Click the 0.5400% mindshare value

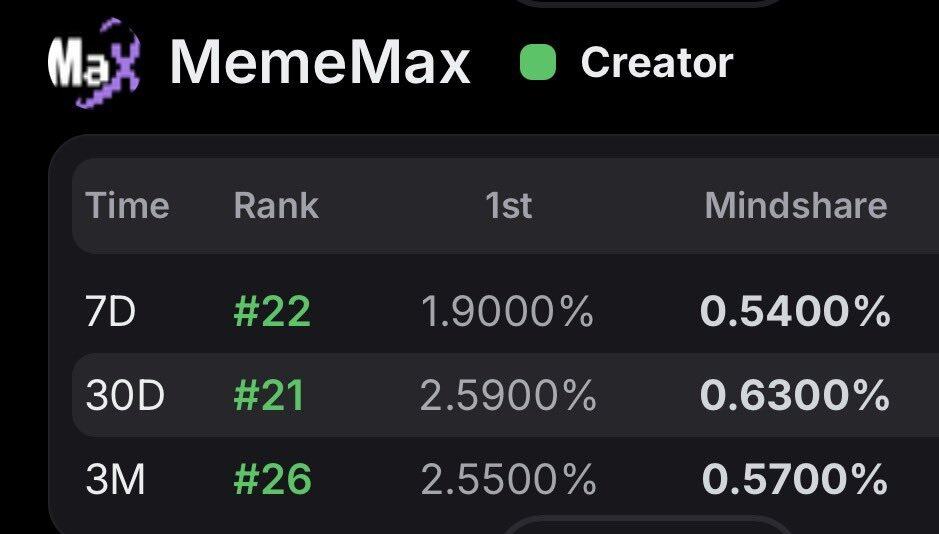[795, 313]
